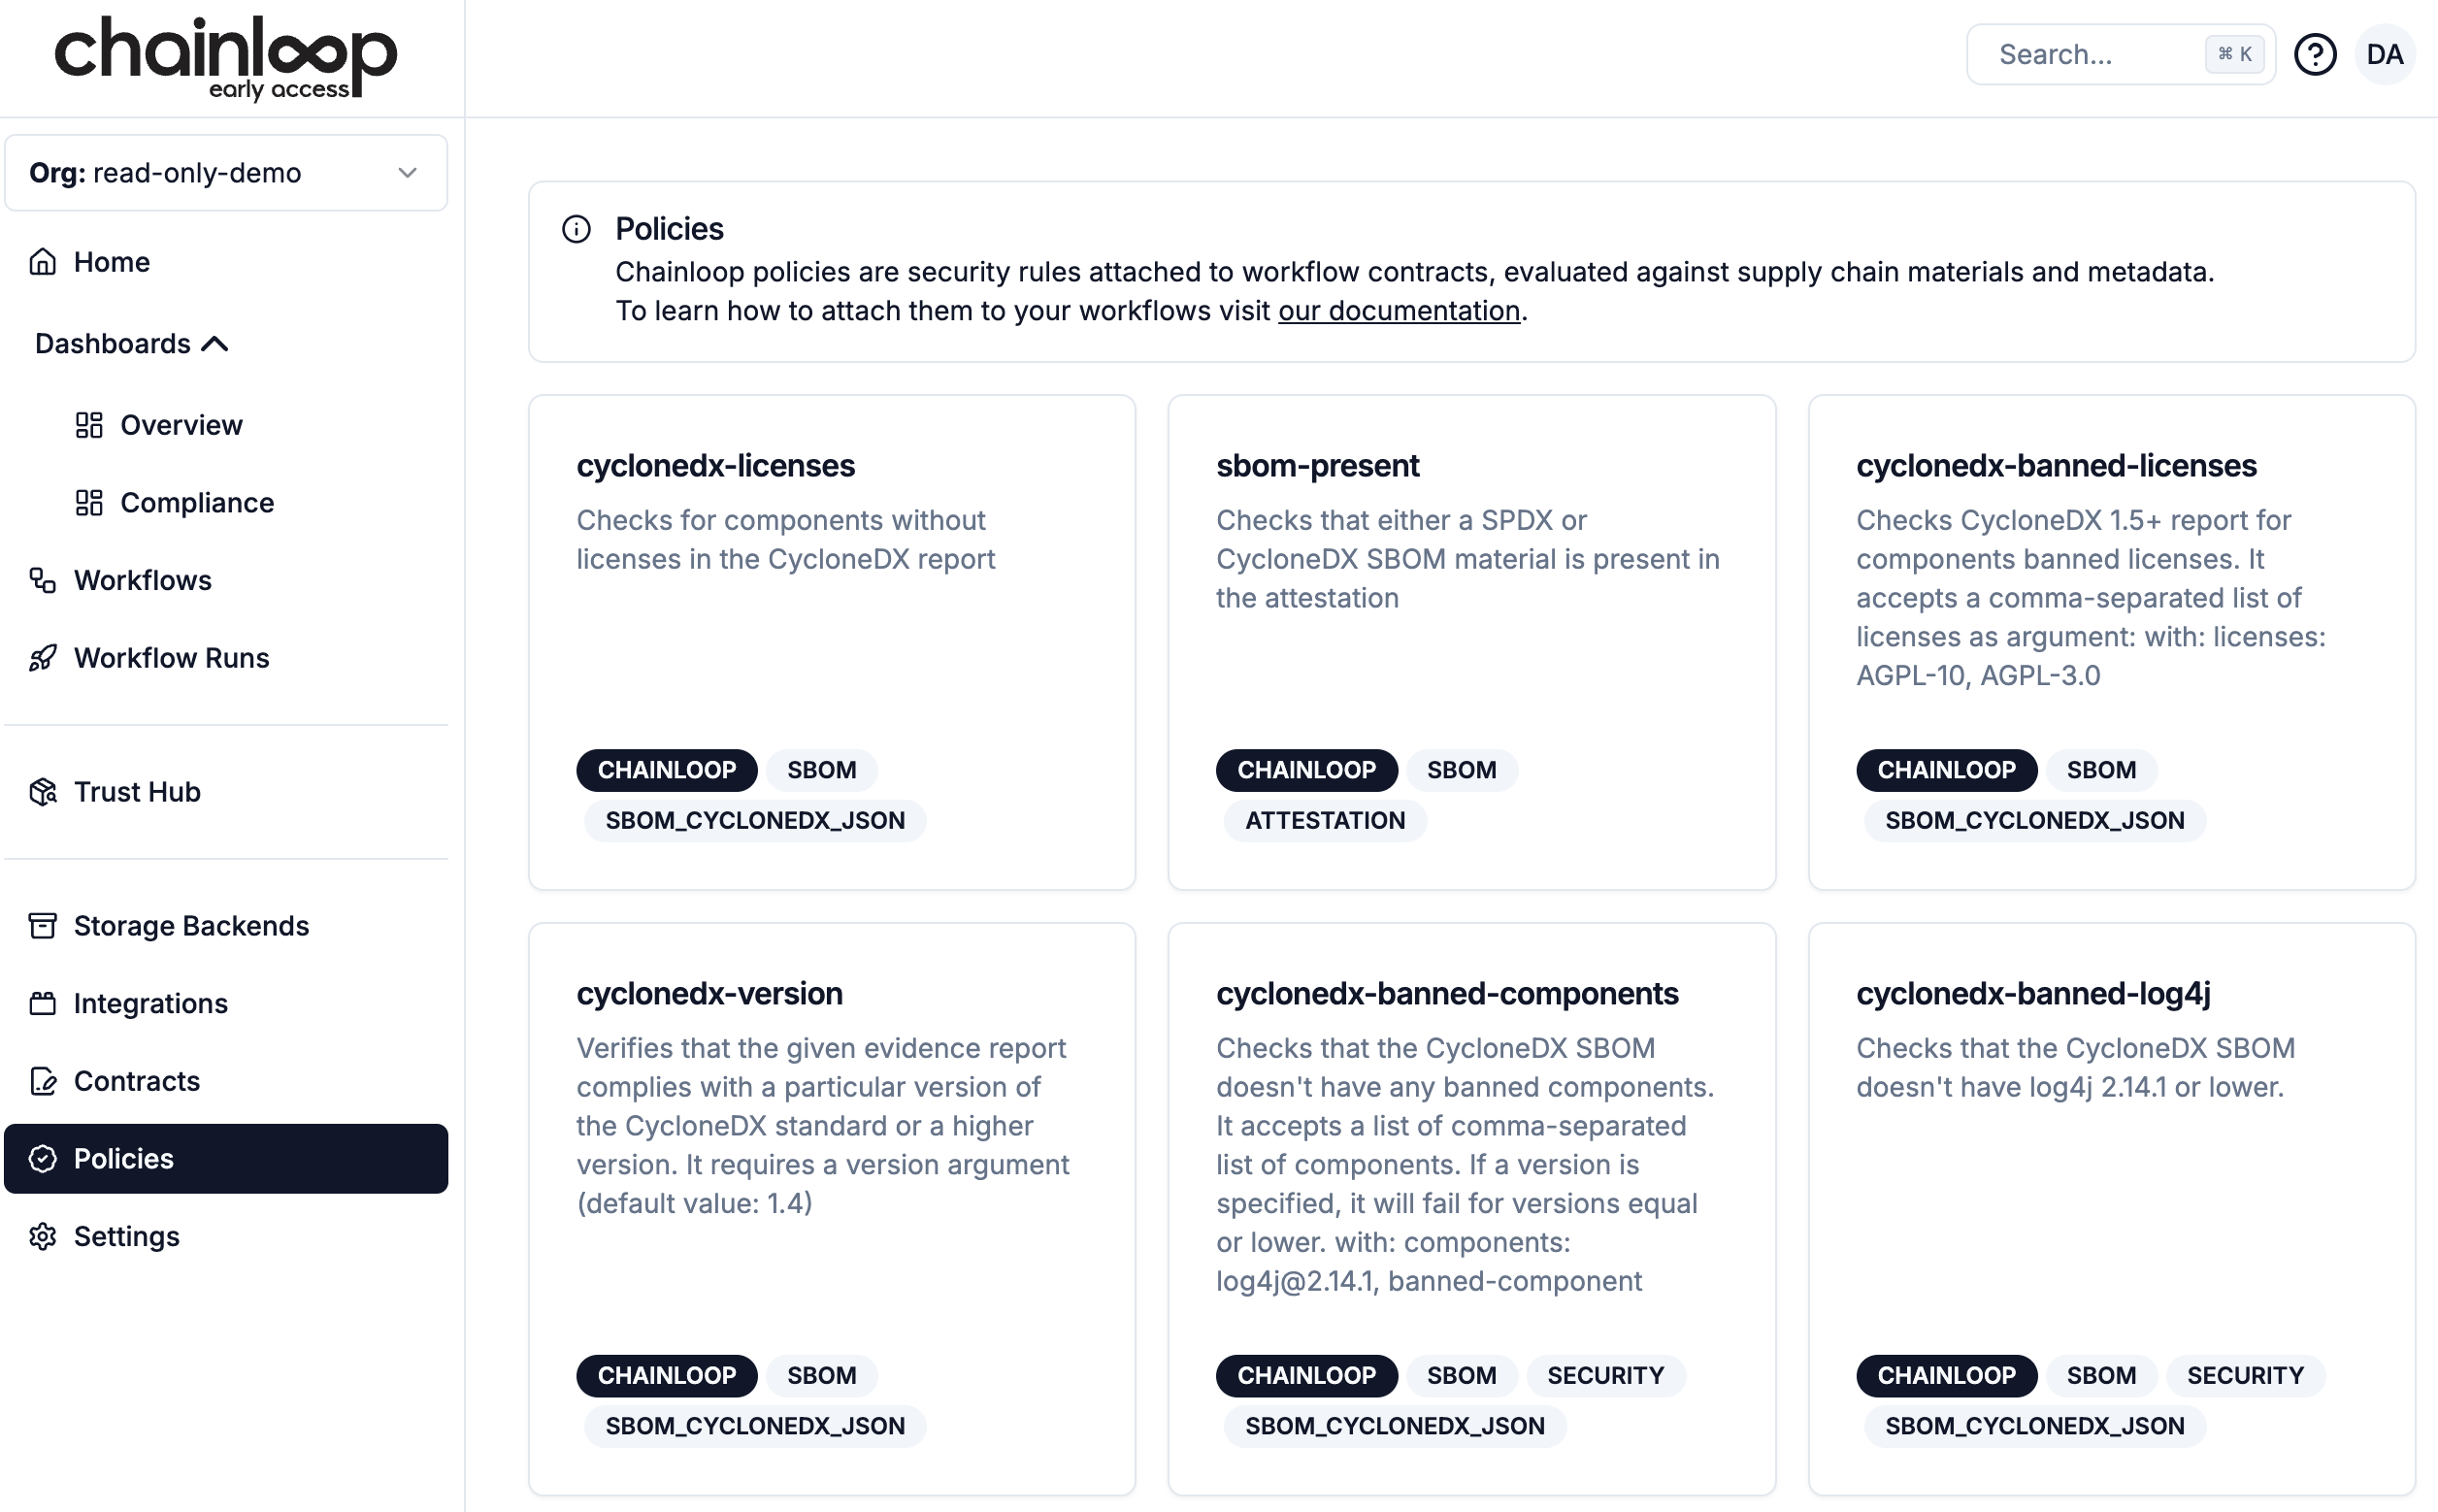Click the Storage Backends archive icon
The height and width of the screenshot is (1512, 2438).
coord(42,926)
